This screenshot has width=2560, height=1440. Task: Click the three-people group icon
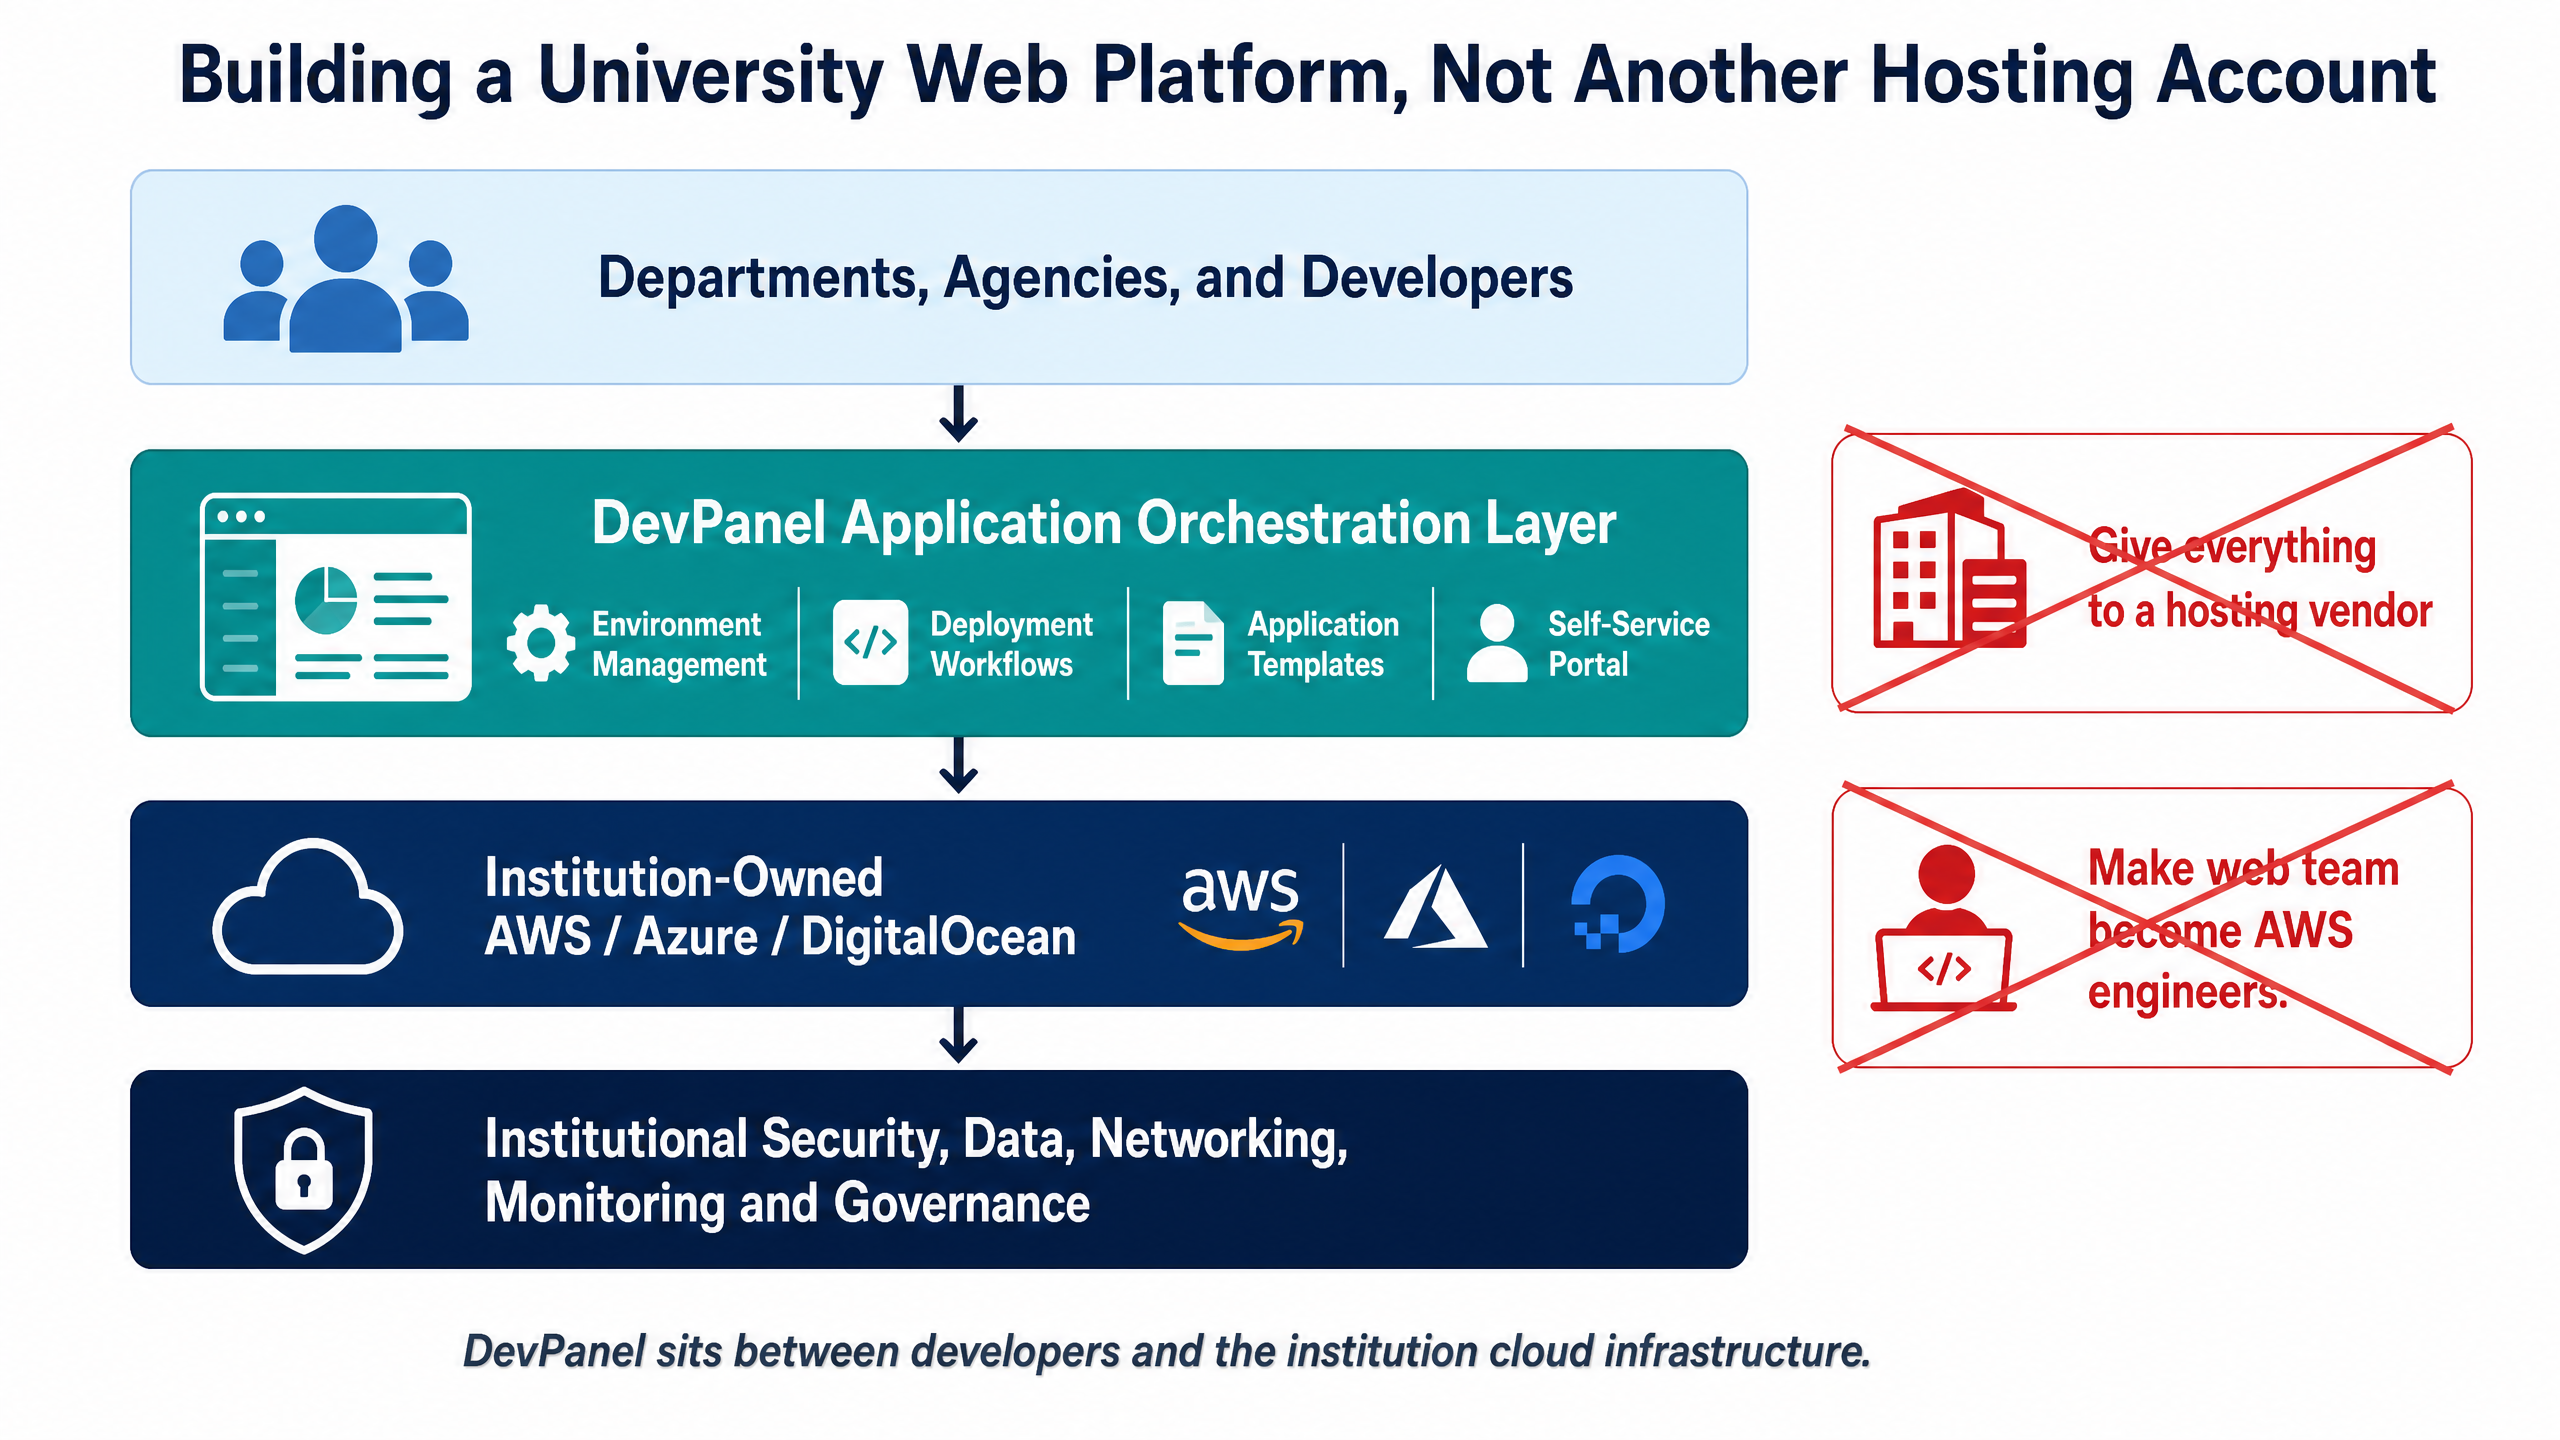tap(346, 278)
